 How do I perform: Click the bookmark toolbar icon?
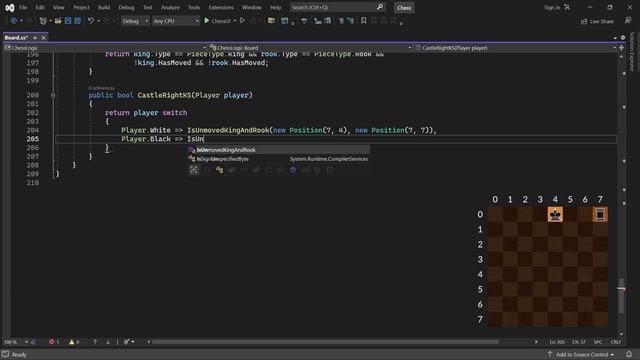click(x=363, y=20)
